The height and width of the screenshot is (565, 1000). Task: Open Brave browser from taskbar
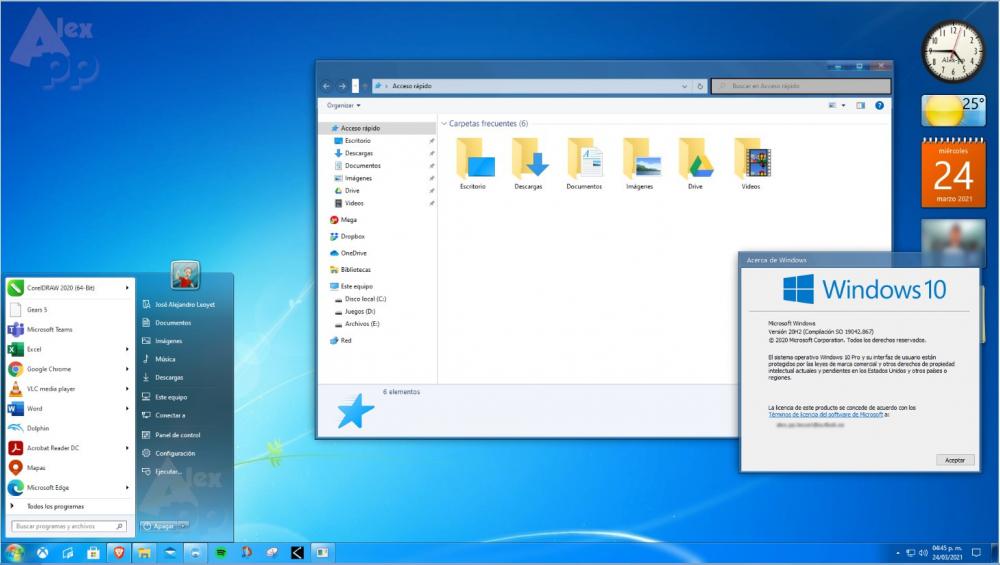(x=119, y=553)
